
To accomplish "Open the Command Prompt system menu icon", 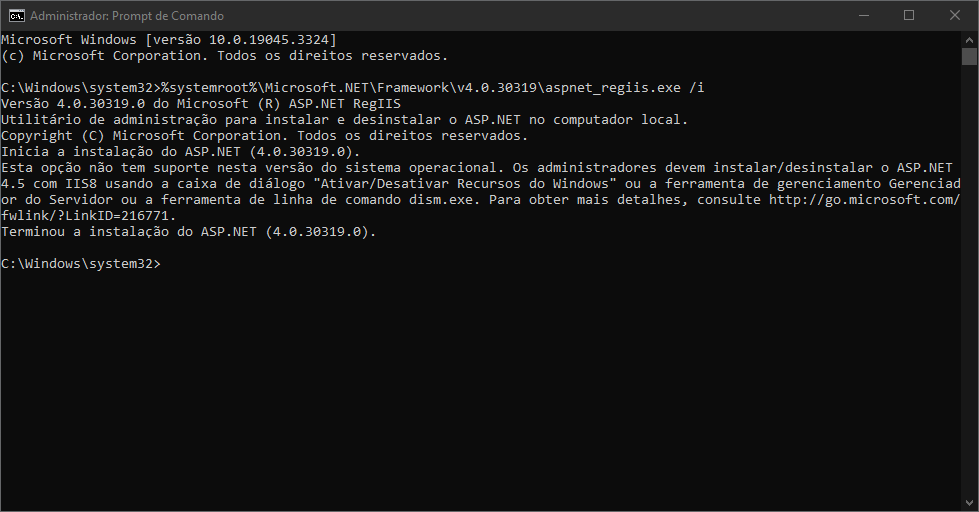I will (16, 16).
